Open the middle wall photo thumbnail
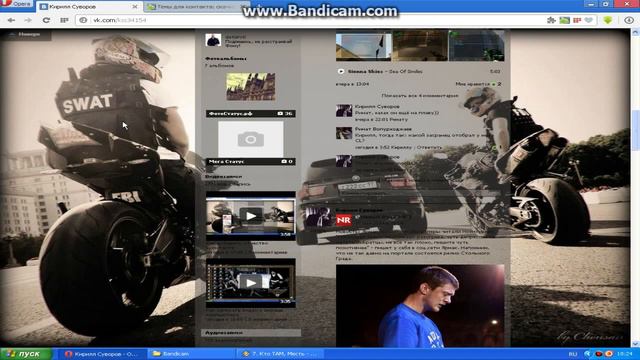 (420, 46)
